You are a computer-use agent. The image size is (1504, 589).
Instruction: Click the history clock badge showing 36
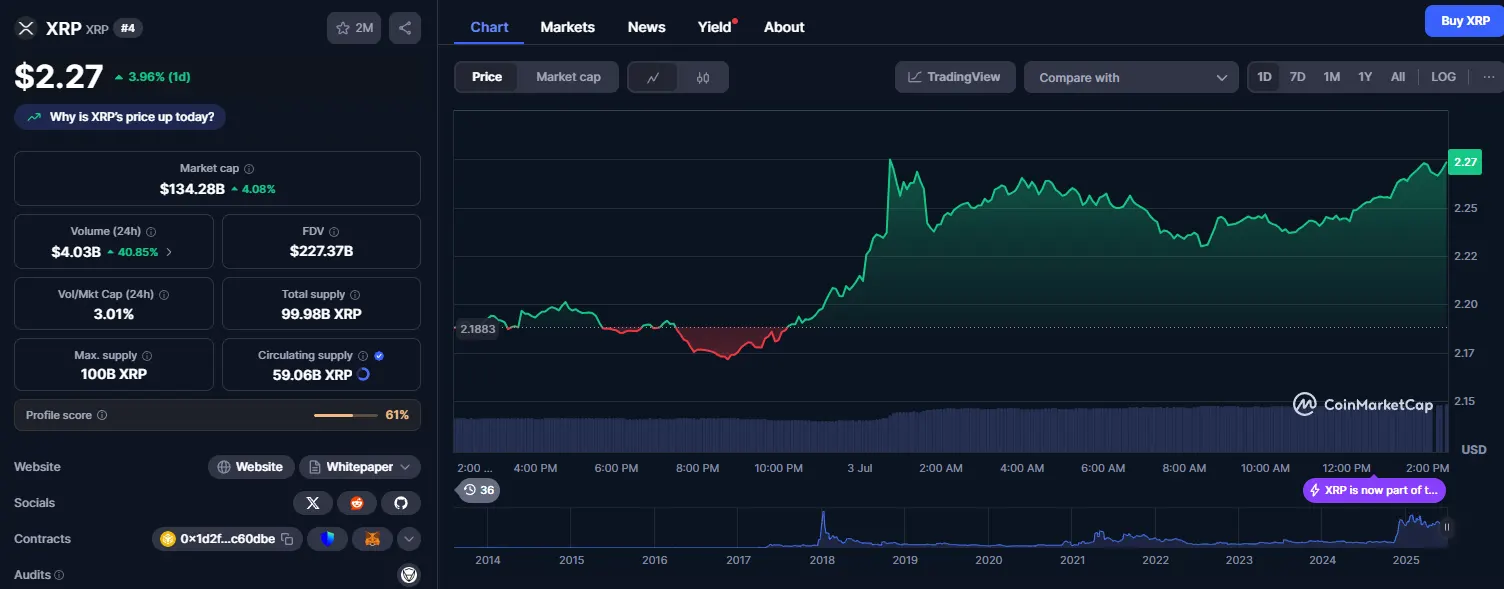[479, 490]
